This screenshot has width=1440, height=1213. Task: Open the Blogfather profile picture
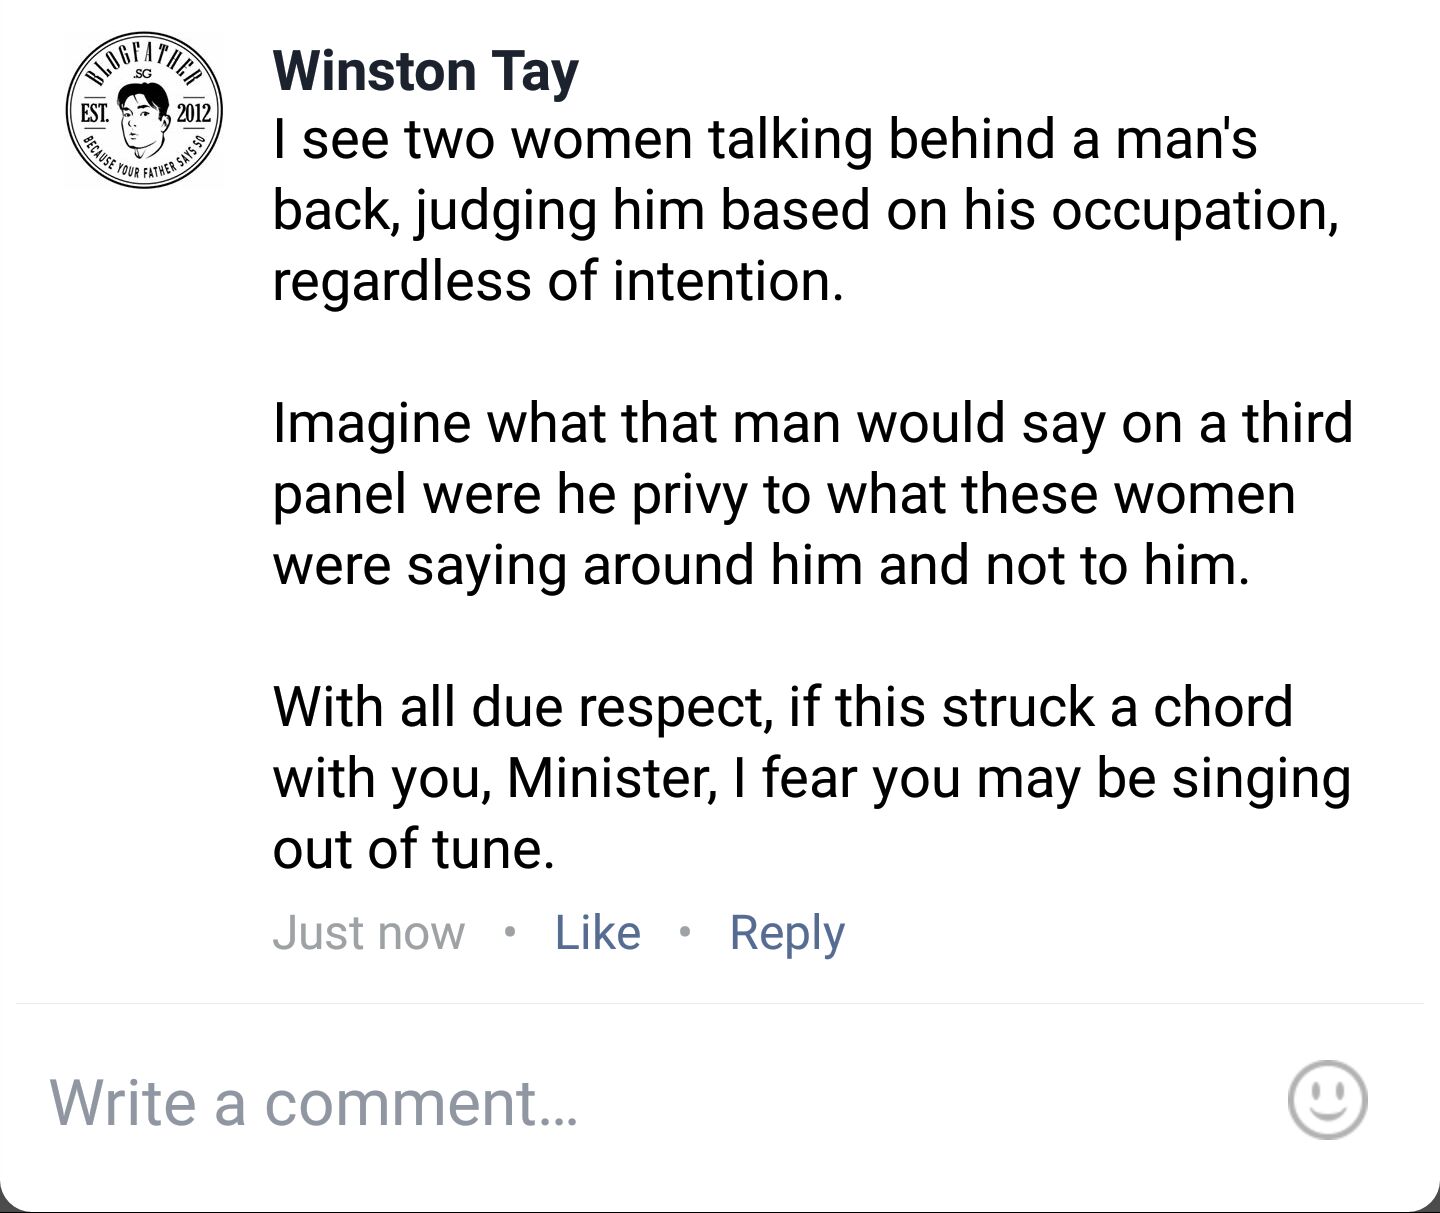click(x=144, y=110)
